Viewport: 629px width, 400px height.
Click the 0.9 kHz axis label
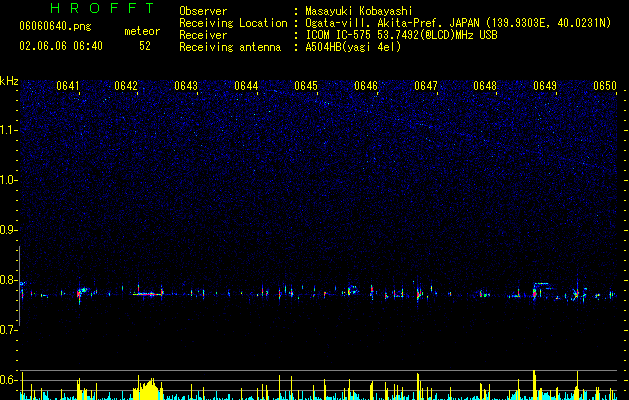click(x=9, y=230)
